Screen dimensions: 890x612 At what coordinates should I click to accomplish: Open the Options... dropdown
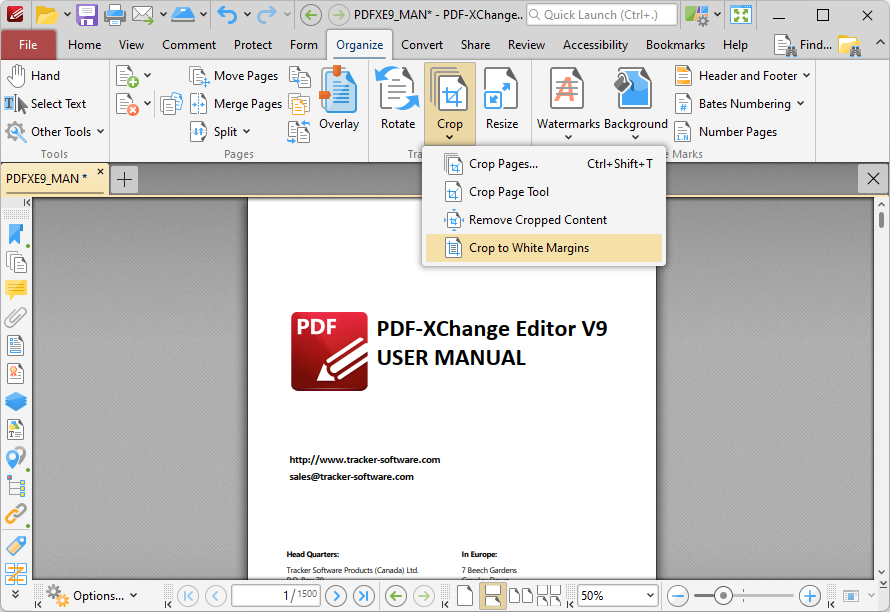(92, 596)
